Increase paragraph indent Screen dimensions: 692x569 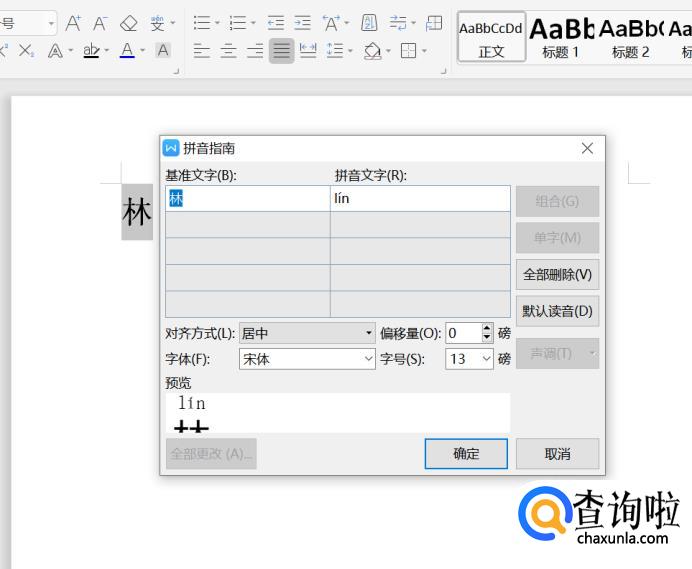click(303, 23)
